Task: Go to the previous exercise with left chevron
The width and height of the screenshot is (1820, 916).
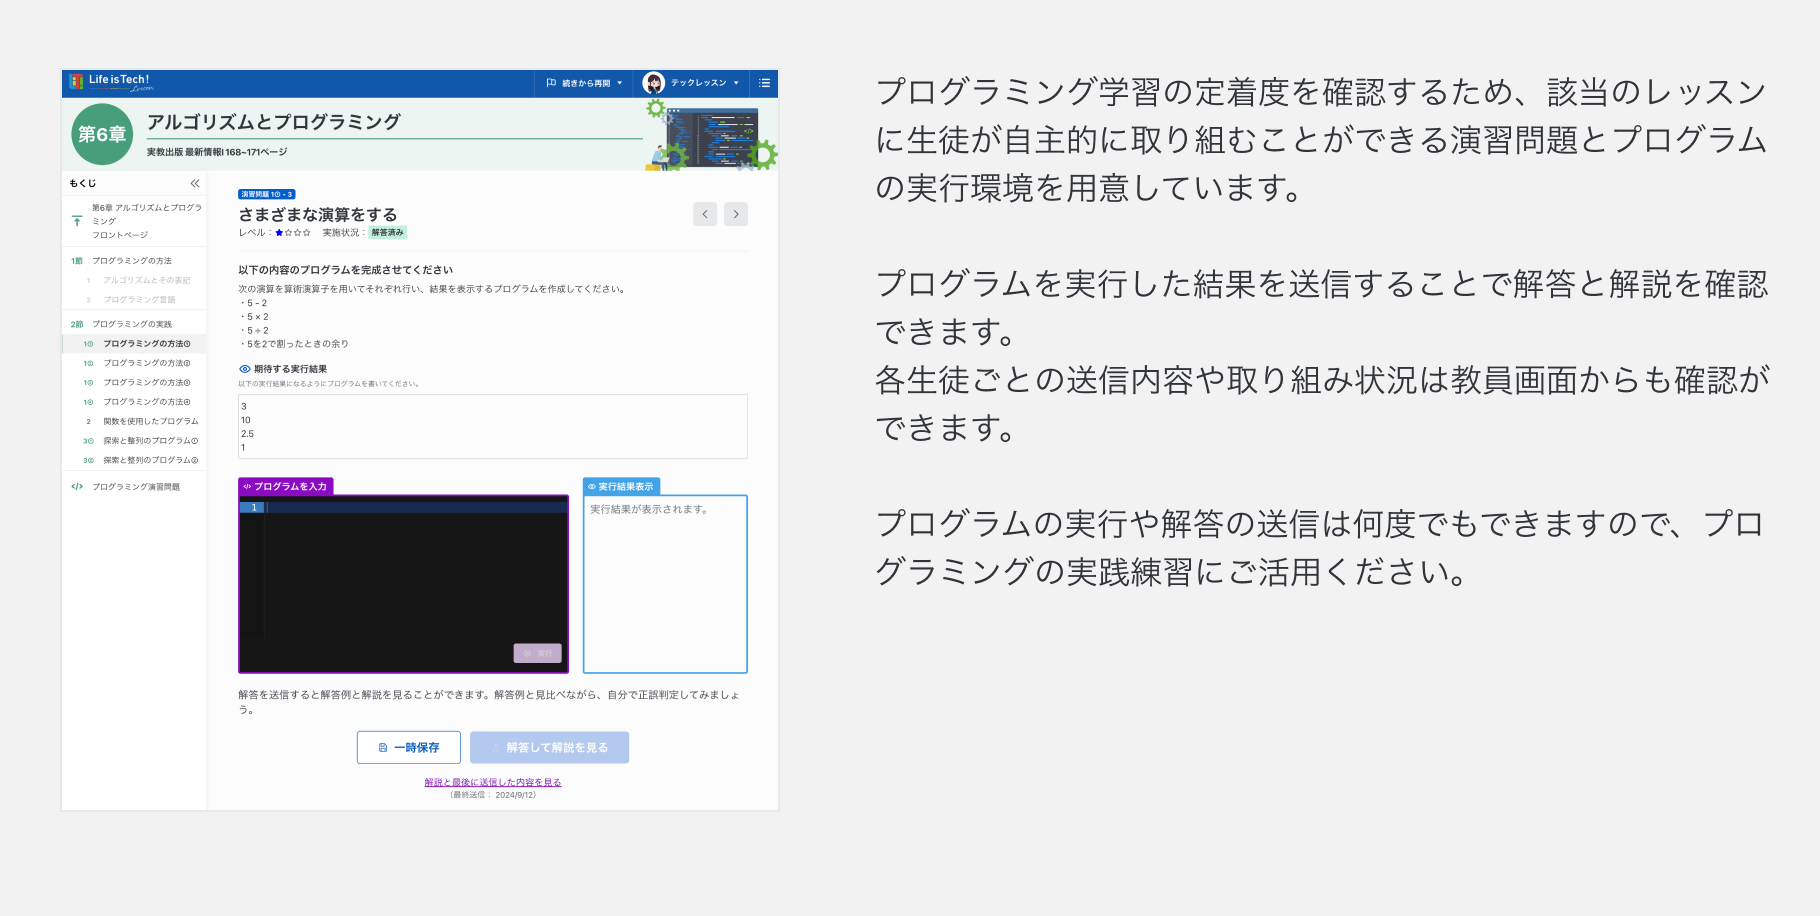Action: pyautogui.click(x=705, y=214)
